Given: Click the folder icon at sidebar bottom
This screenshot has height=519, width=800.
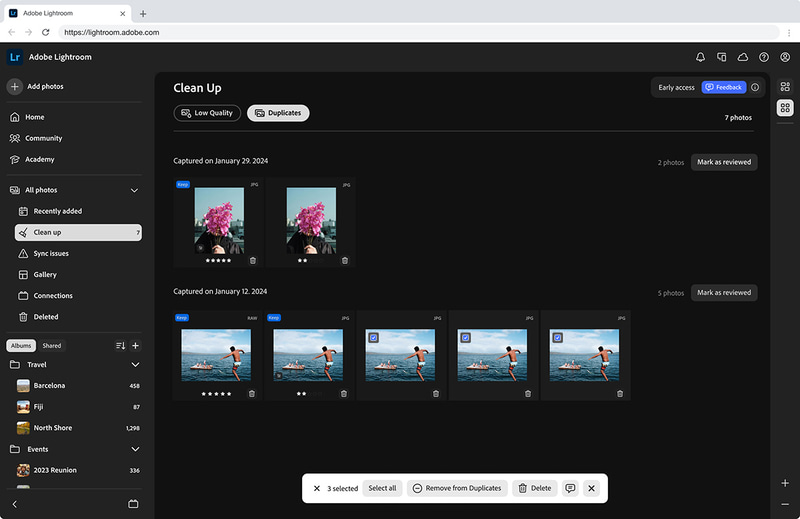Looking at the screenshot, I should [x=133, y=504].
